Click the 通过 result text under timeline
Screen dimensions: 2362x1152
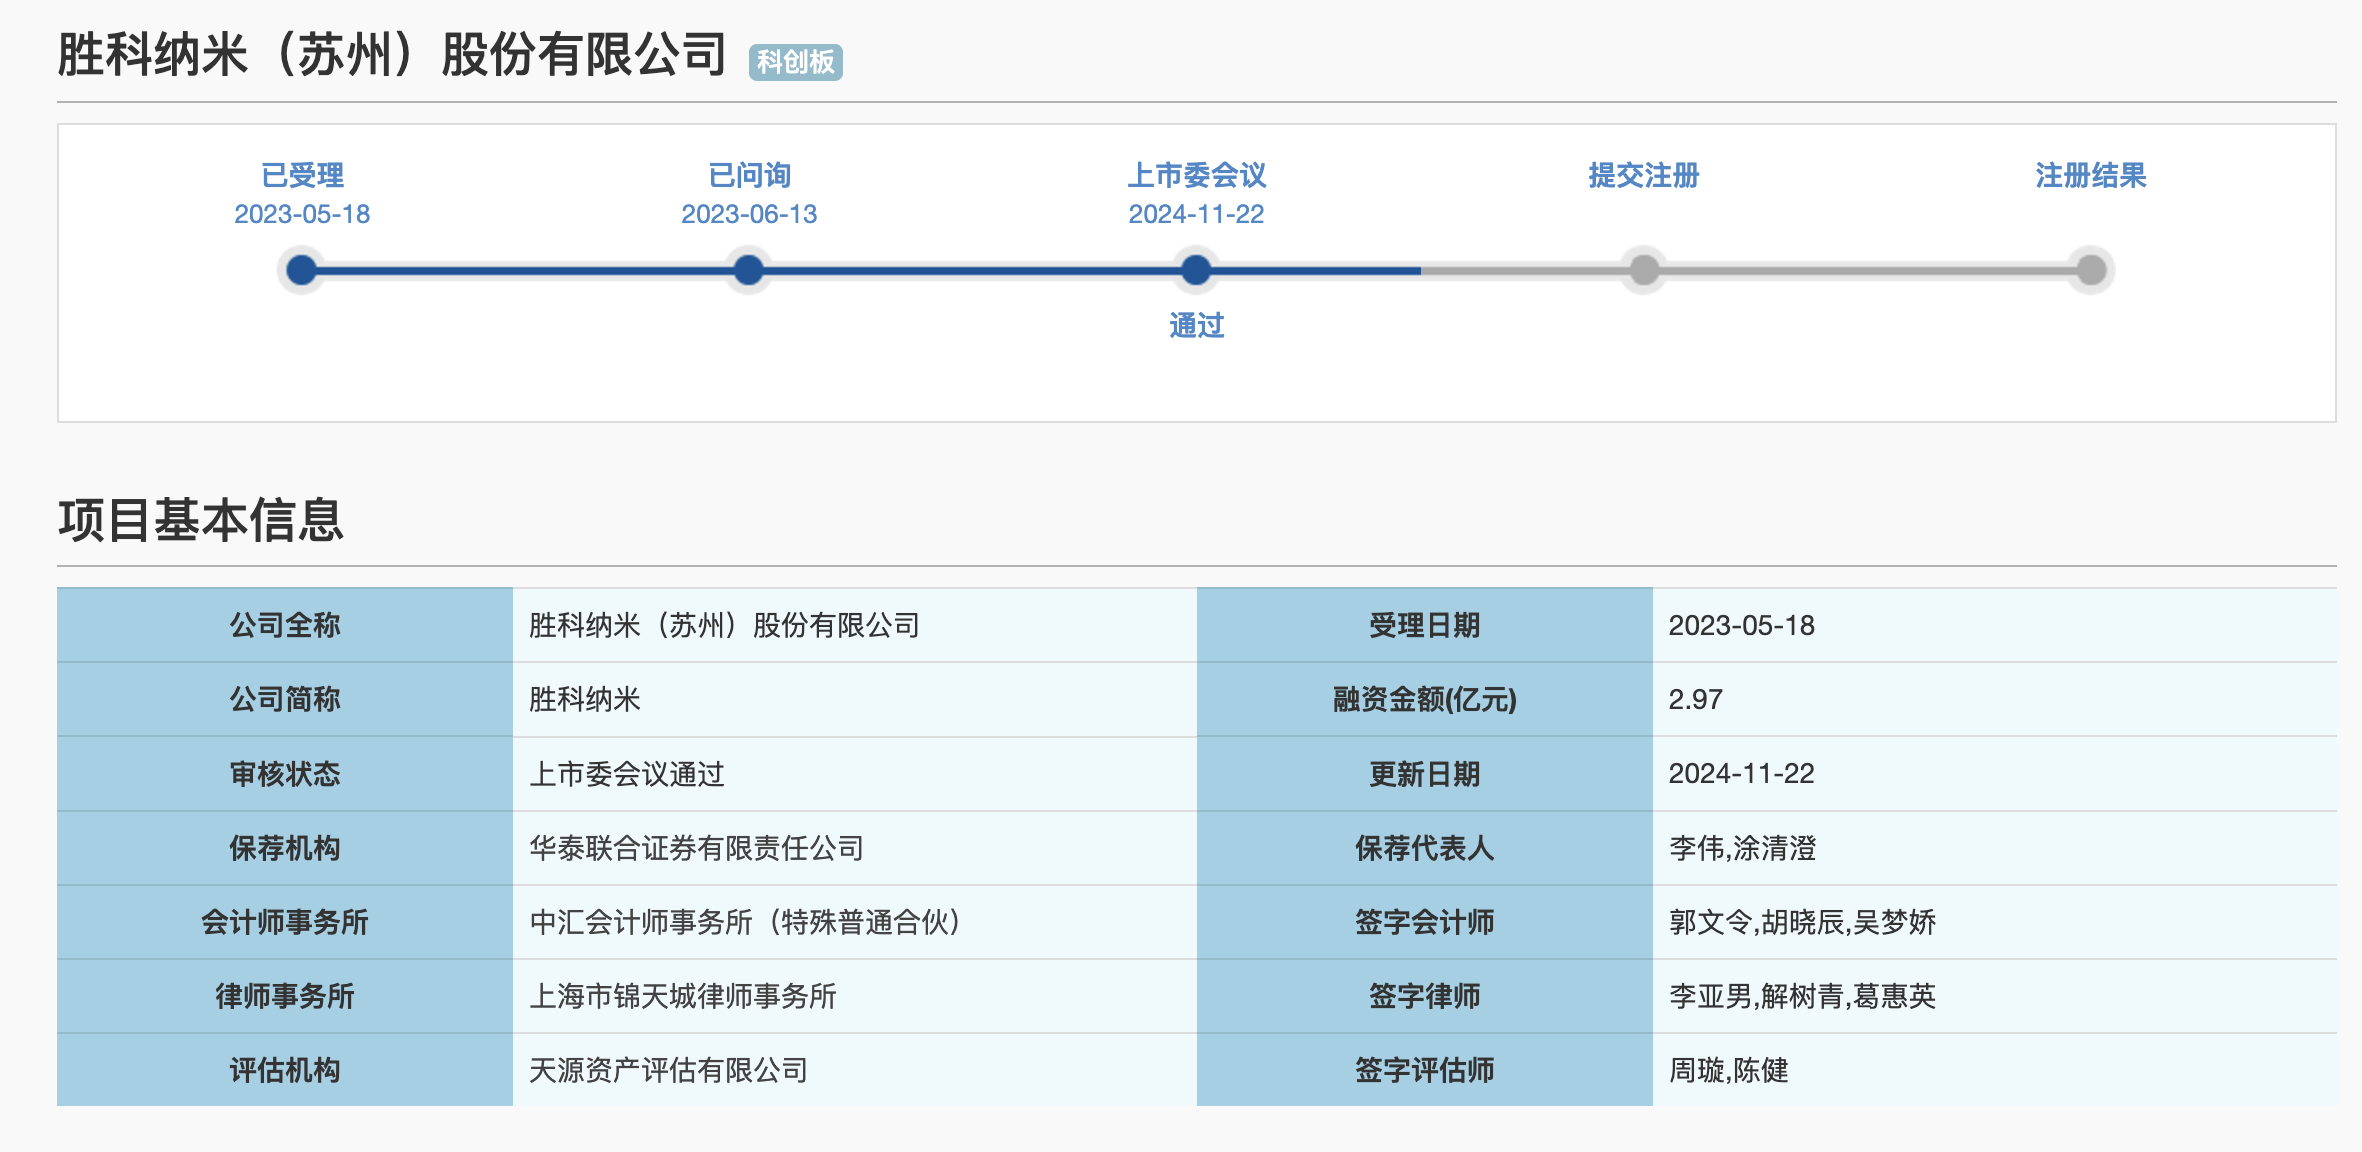[x=1196, y=326]
